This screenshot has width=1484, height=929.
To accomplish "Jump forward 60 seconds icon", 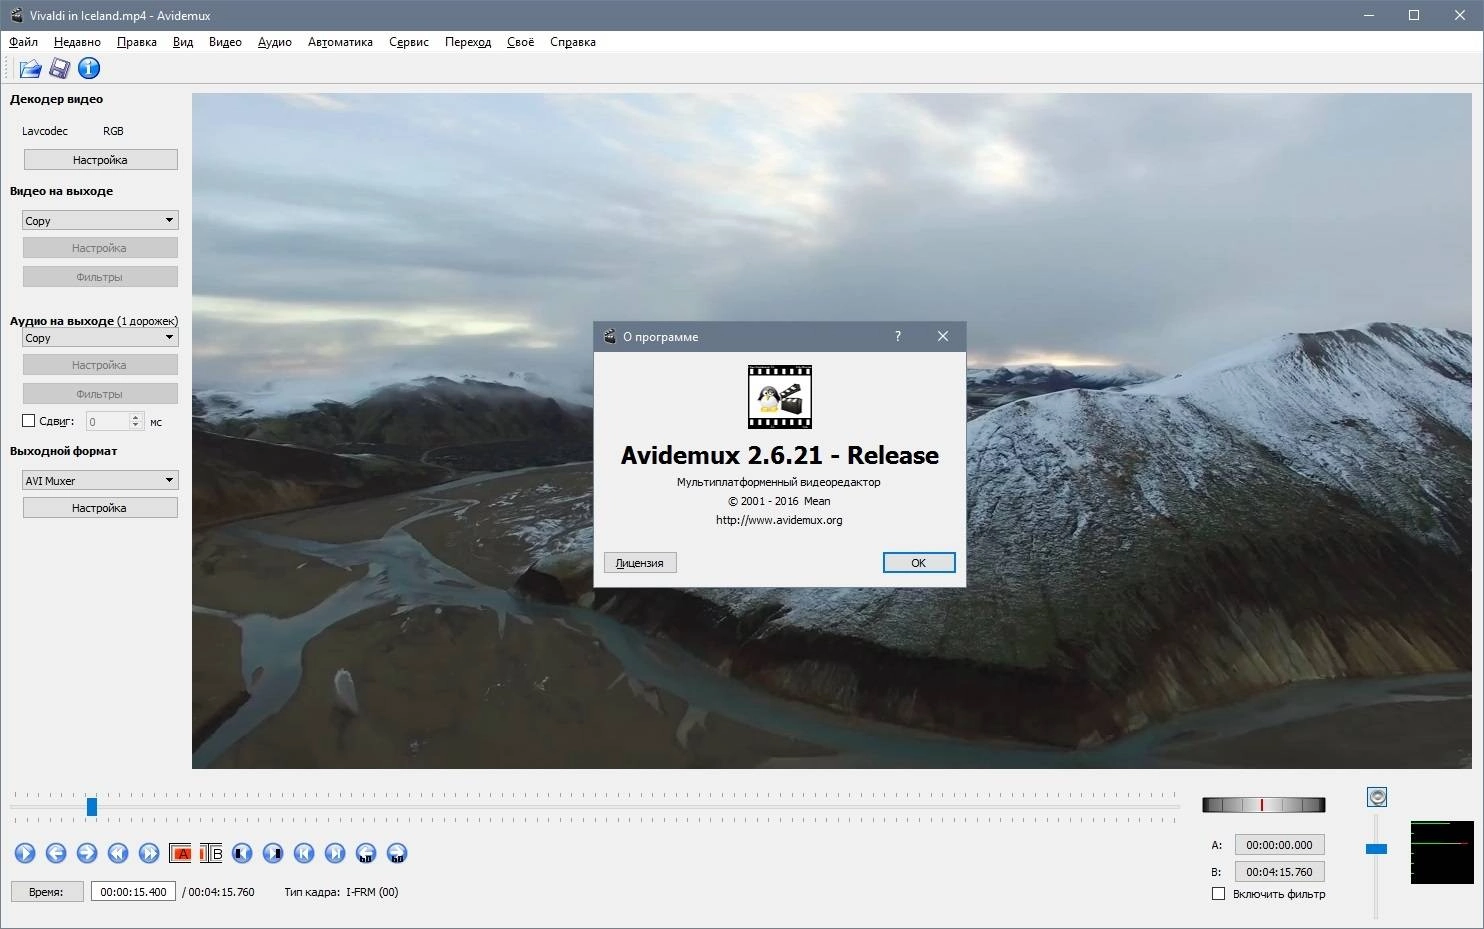I will tap(397, 853).
